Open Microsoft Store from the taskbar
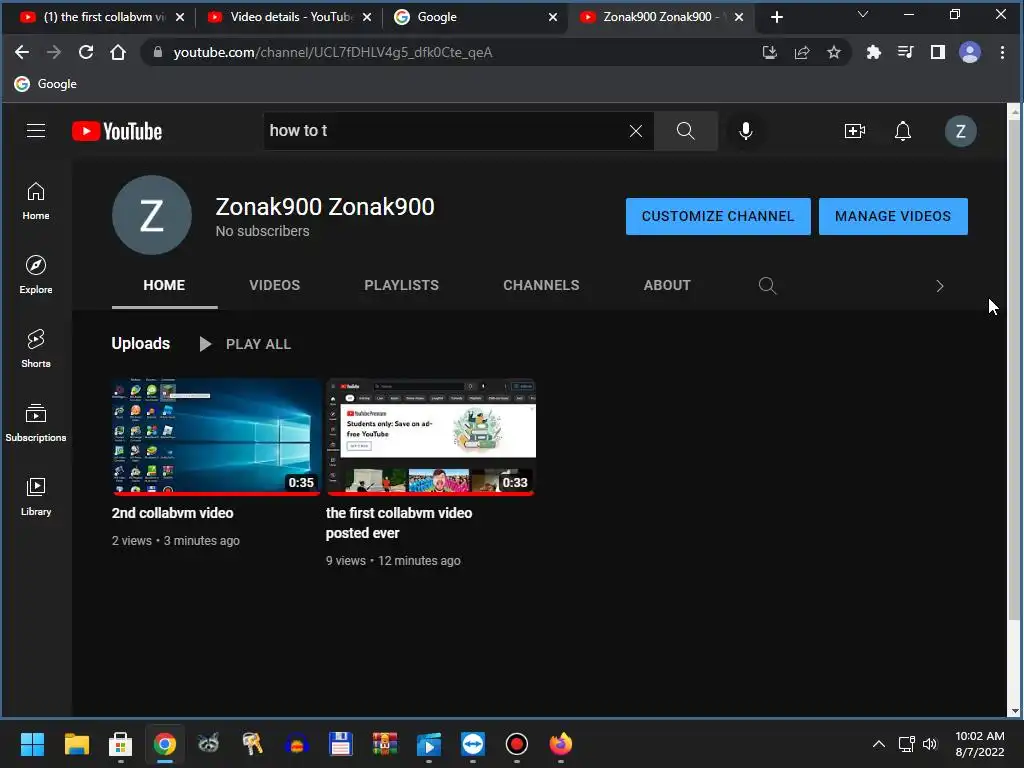 click(x=120, y=744)
